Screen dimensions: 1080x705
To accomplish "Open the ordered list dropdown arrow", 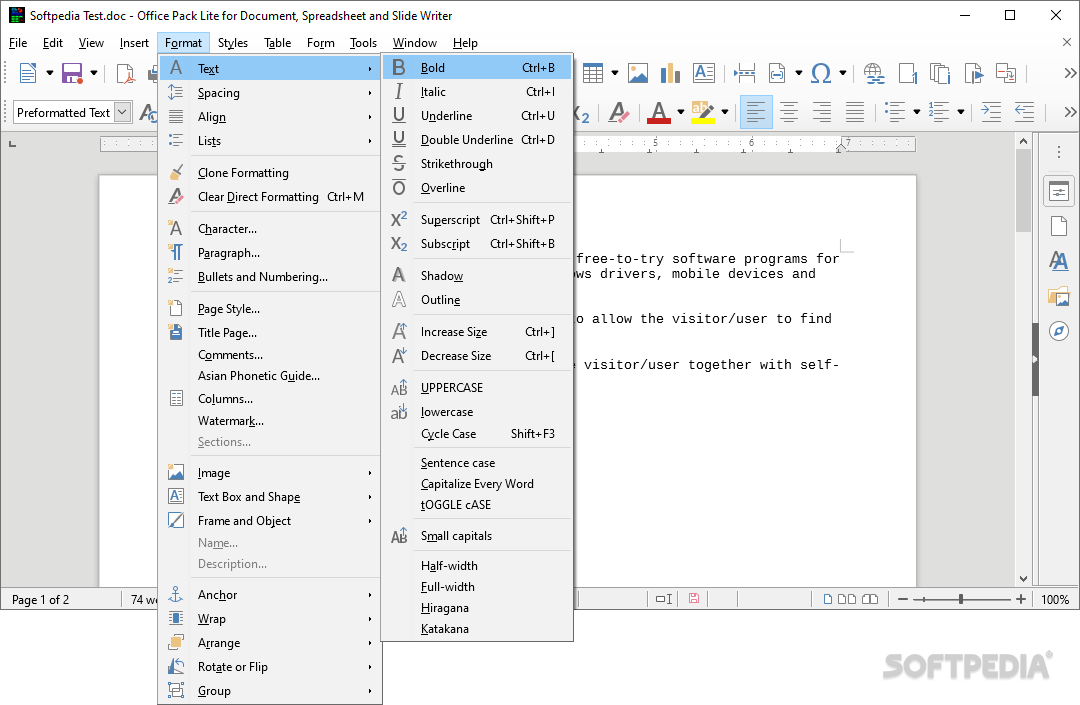I will coord(961,112).
